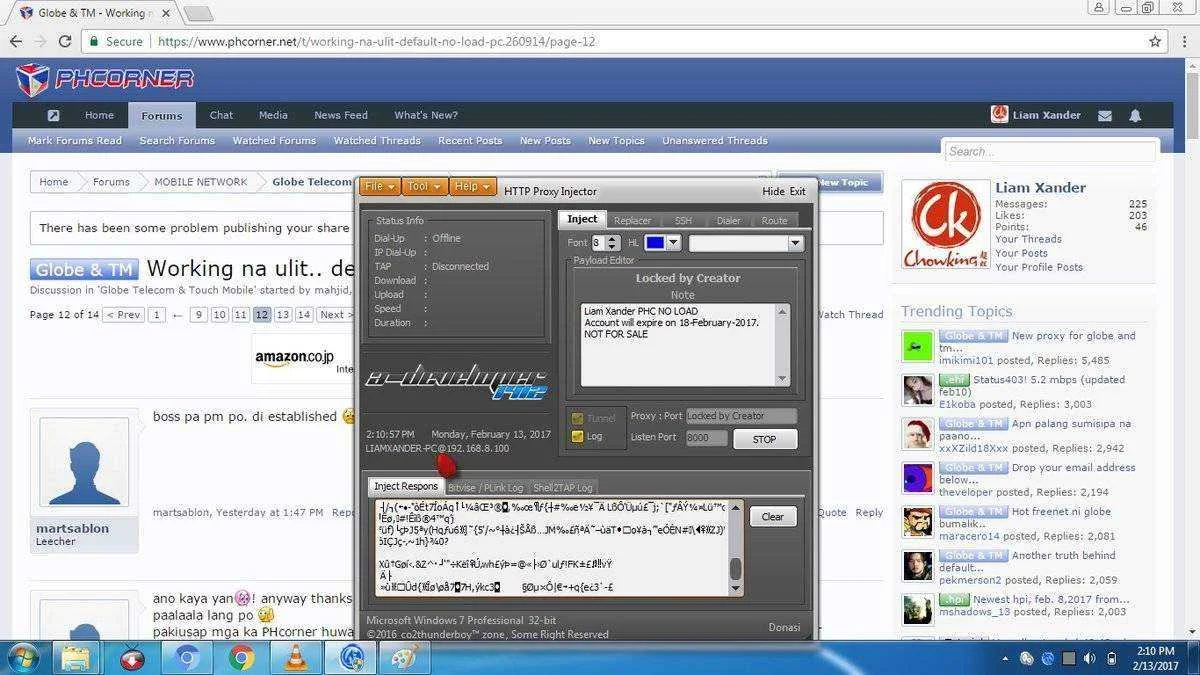
Task: Bookmark this page with the star icon
Action: 1155,42
